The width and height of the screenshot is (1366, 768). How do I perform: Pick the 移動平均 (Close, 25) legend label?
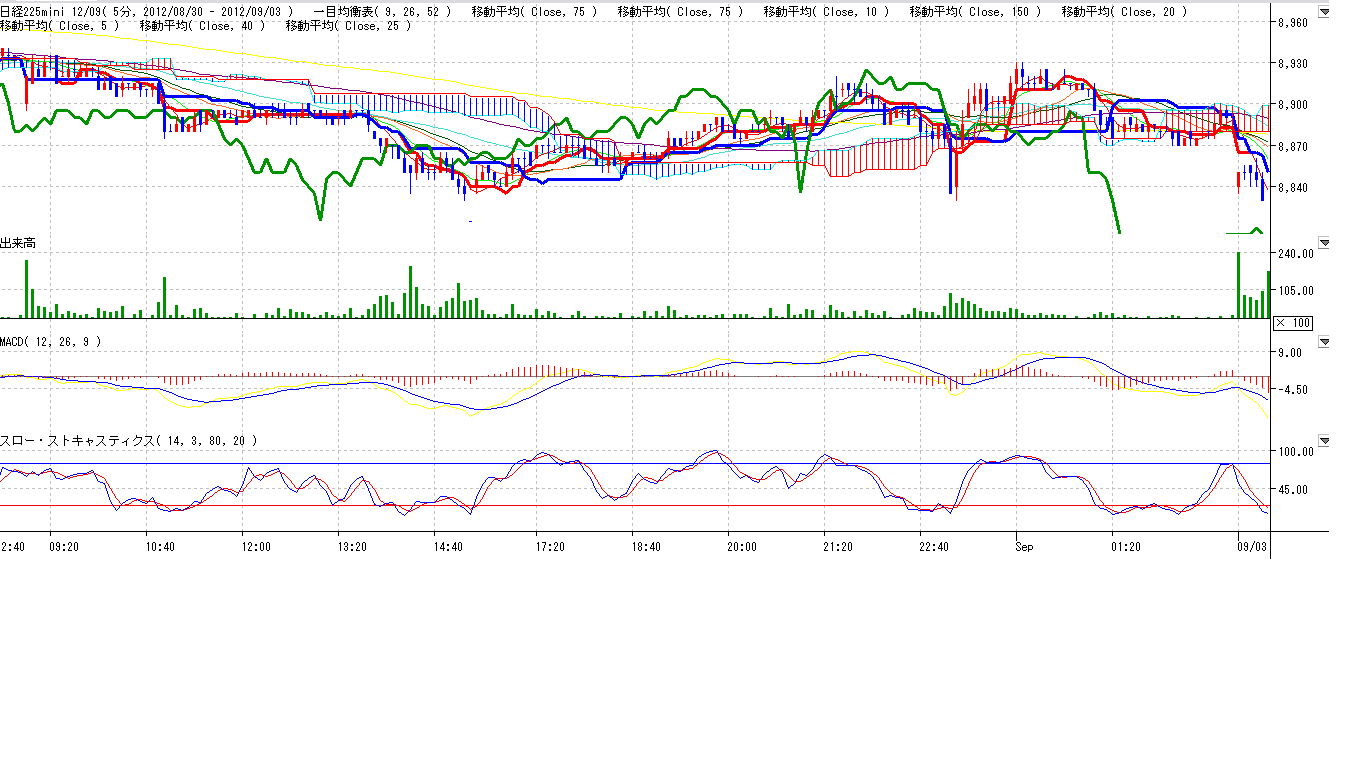coord(348,25)
